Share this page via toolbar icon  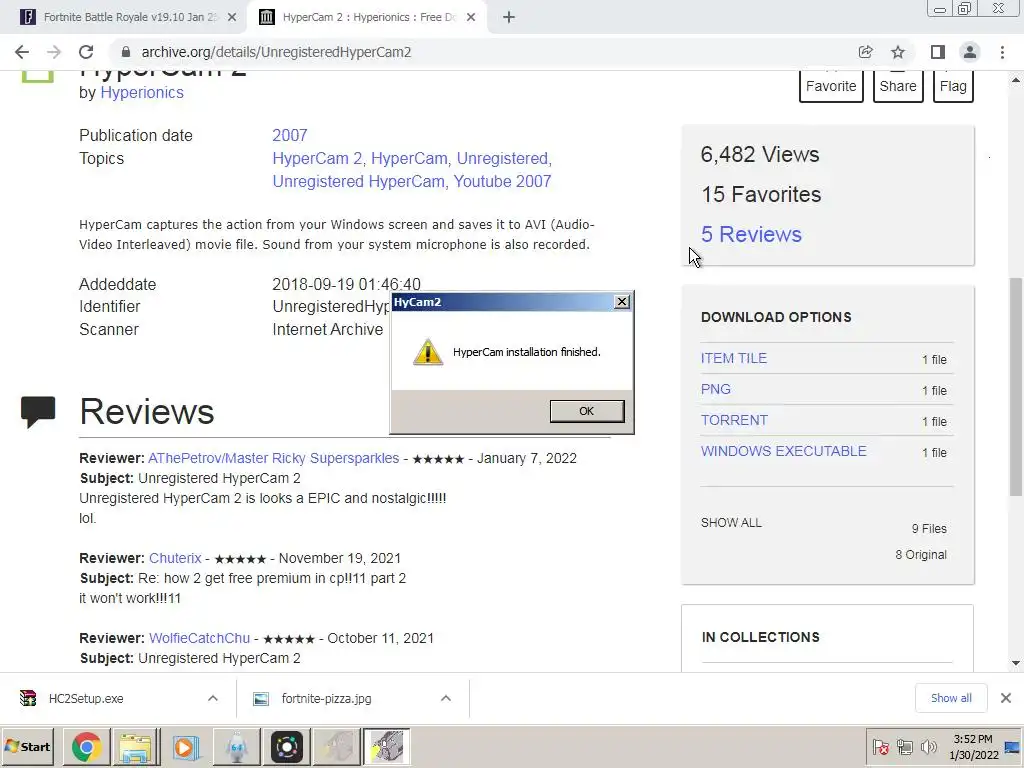(865, 52)
